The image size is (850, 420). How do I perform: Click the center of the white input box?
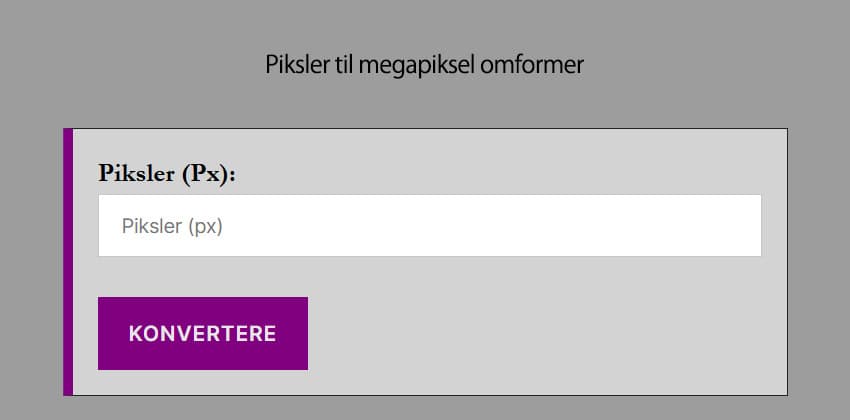click(430, 226)
